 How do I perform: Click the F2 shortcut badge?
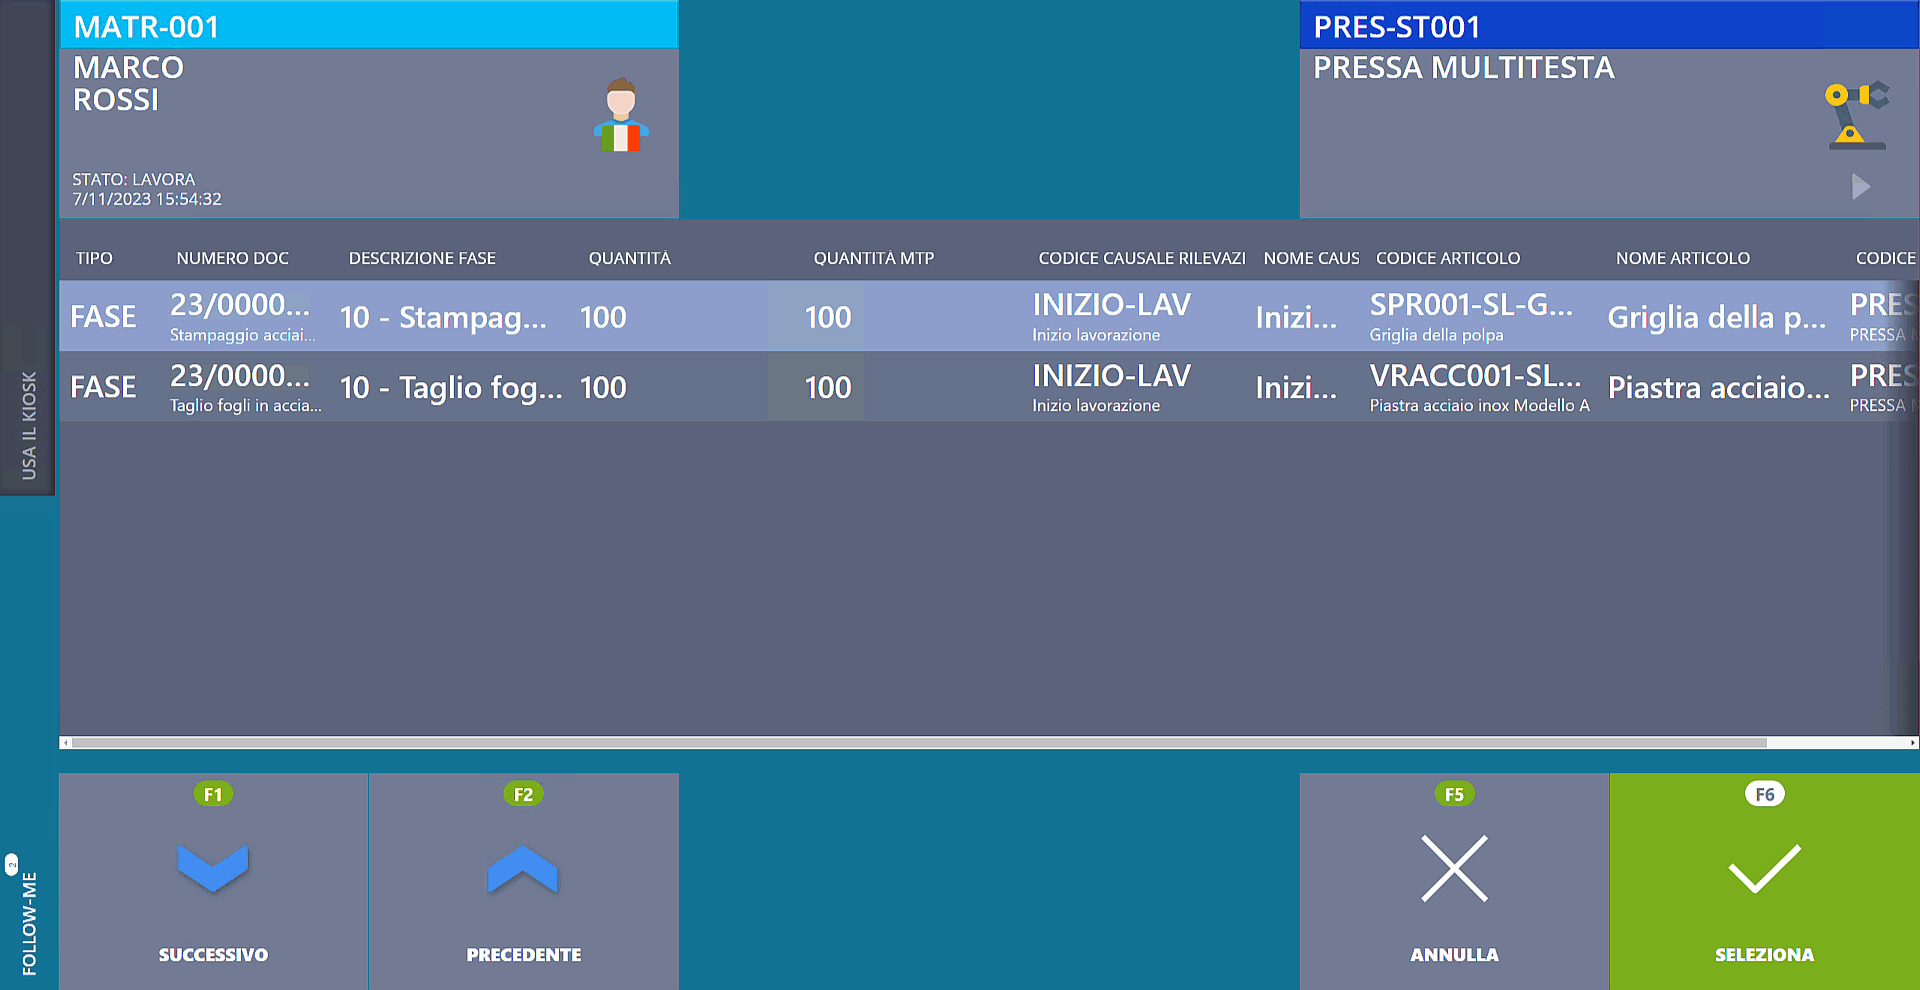pyautogui.click(x=523, y=794)
